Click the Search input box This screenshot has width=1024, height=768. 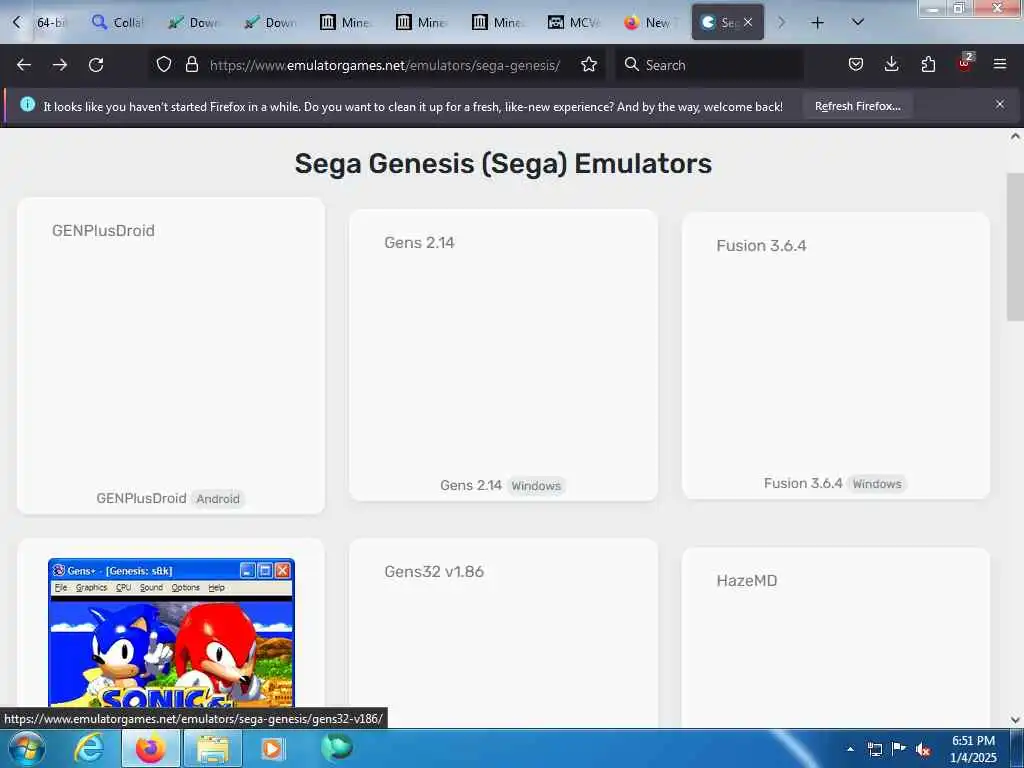coord(709,65)
